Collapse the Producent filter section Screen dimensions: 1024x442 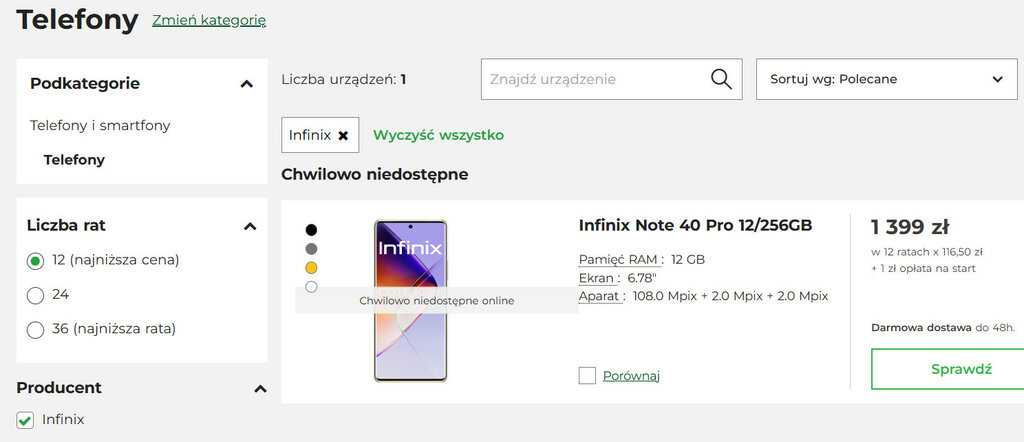tap(260, 388)
